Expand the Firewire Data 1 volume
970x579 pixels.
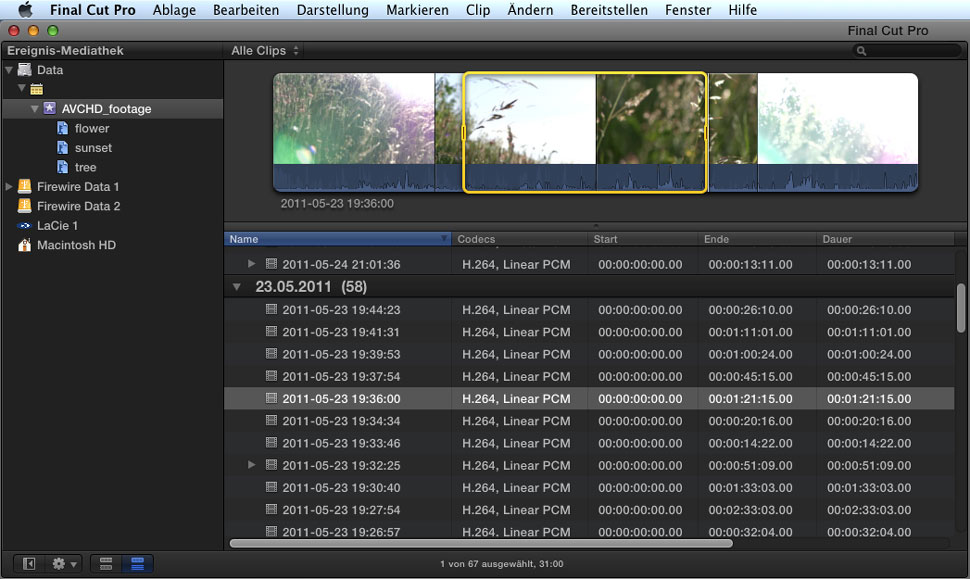pos(10,187)
